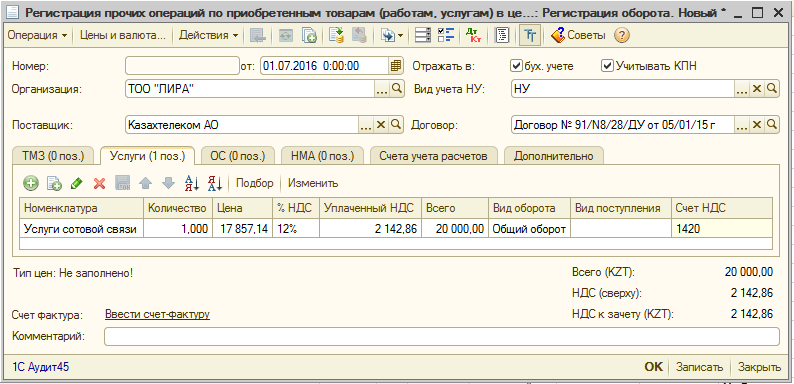Expand the Действия dropdown menu
Viewport: 794px width, 384px height.
pyautogui.click(x=209, y=35)
